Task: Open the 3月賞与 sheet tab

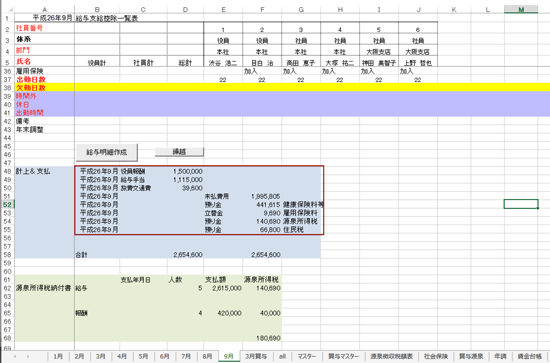Action: [x=256, y=356]
